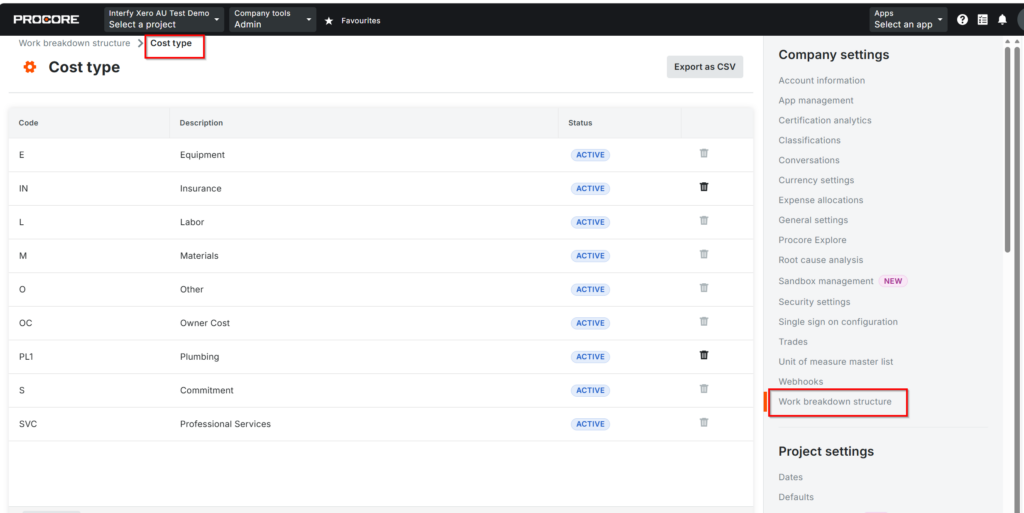Open Expense allocations settings
The width and height of the screenshot is (1024, 513).
click(x=821, y=200)
